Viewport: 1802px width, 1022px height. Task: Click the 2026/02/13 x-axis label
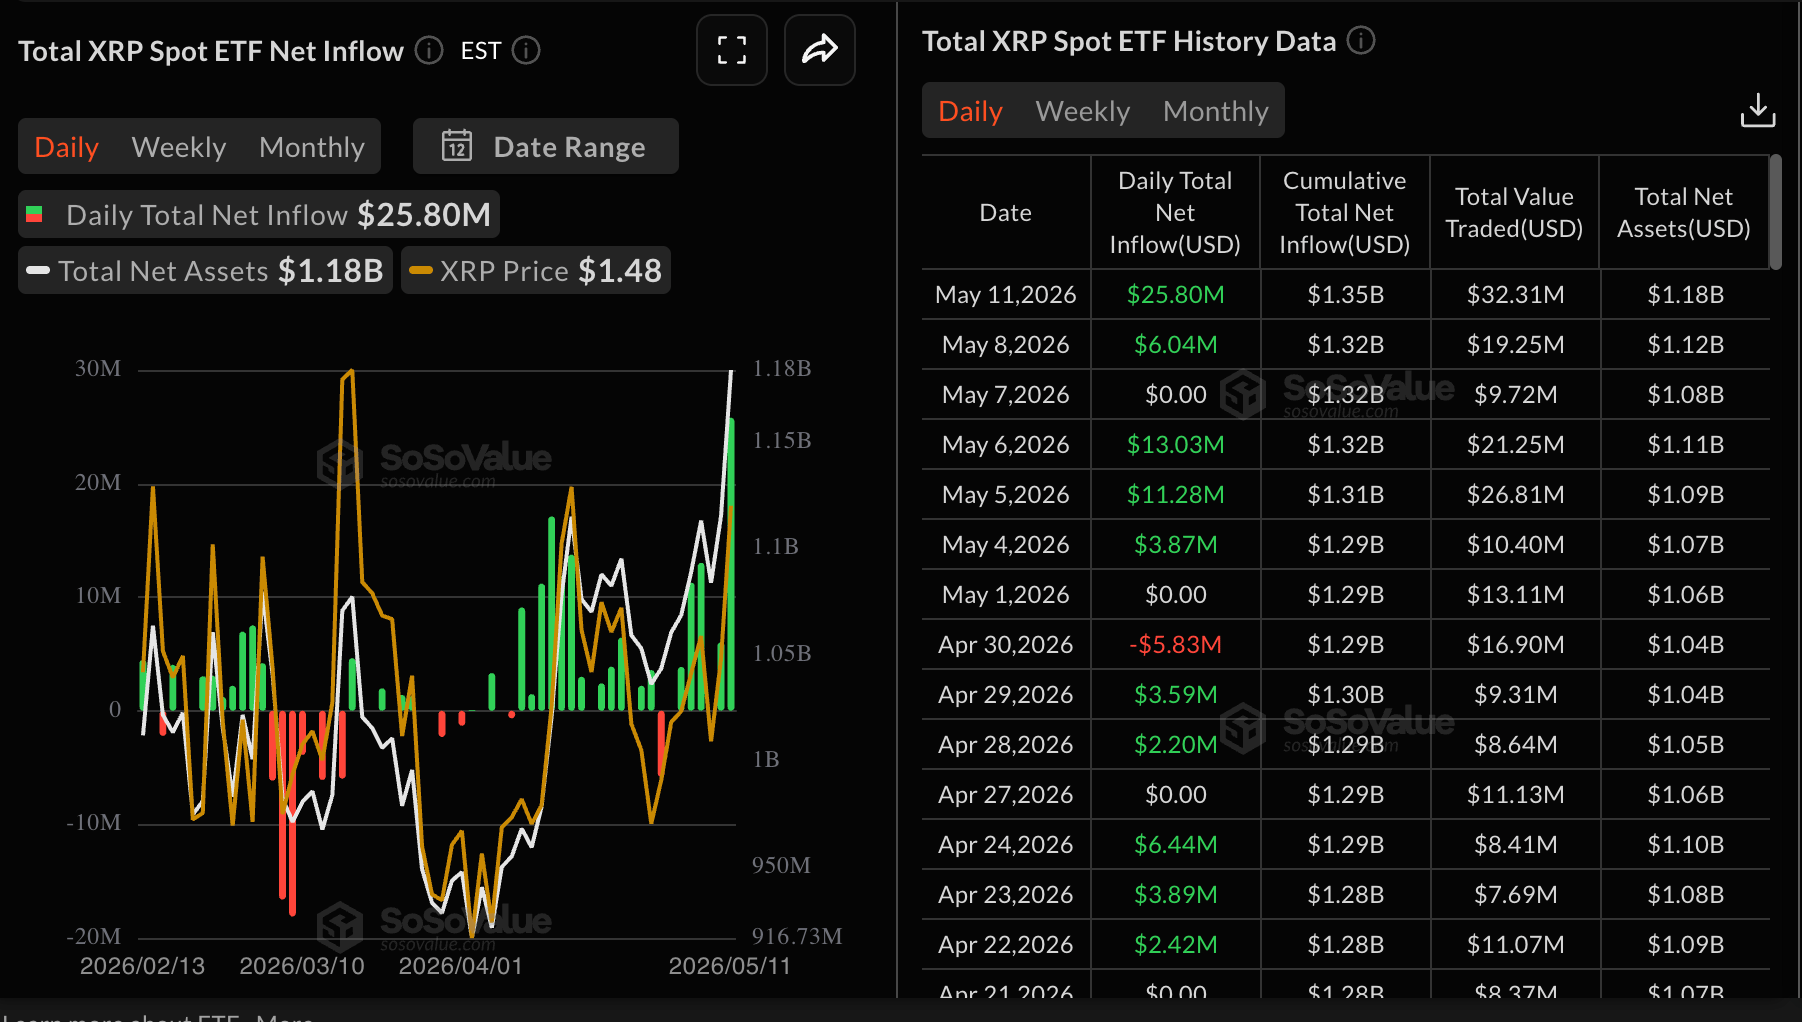pos(142,966)
